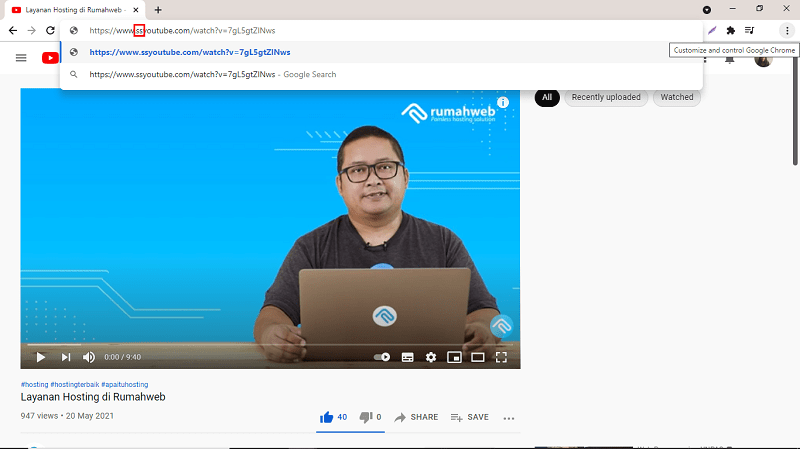Choose the Google Search suggestion row
This screenshot has height=449, width=800.
pyautogui.click(x=381, y=74)
